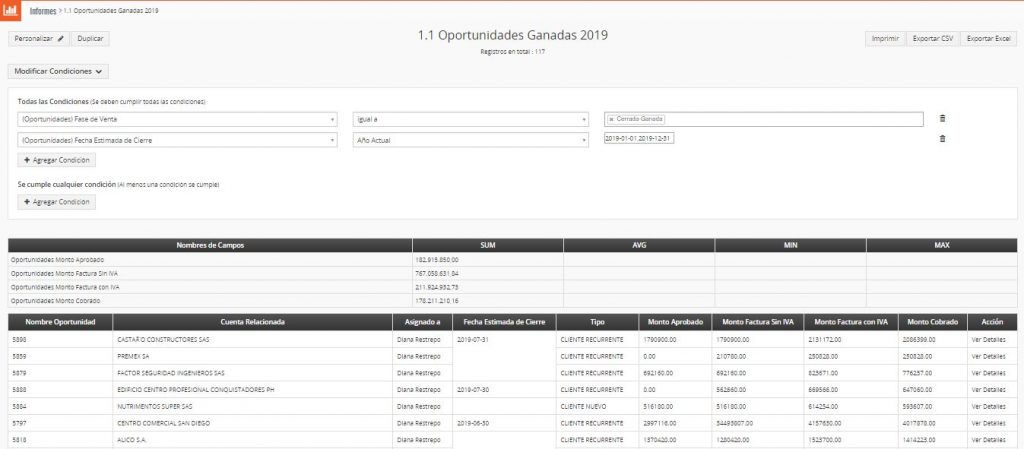
Task: Open Fecha Estimada de Cierre field dropdown
Action: pos(177,140)
